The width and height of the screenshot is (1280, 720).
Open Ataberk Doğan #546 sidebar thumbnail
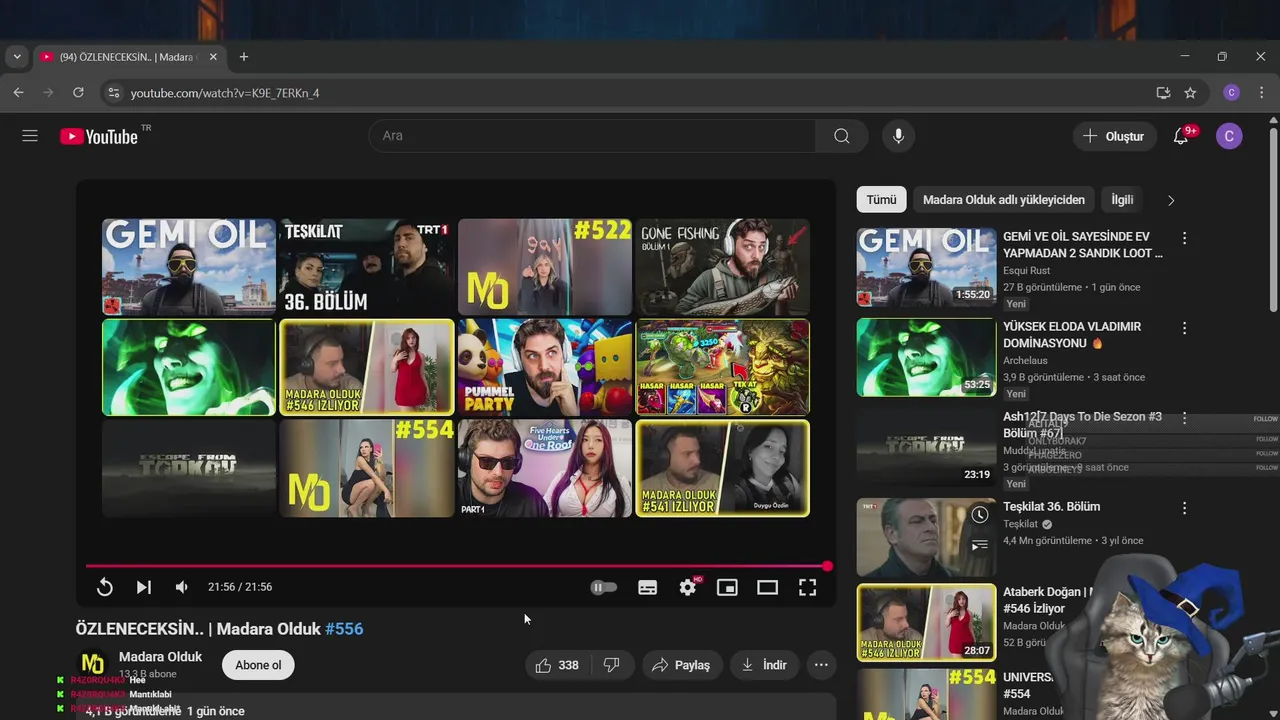(x=926, y=623)
